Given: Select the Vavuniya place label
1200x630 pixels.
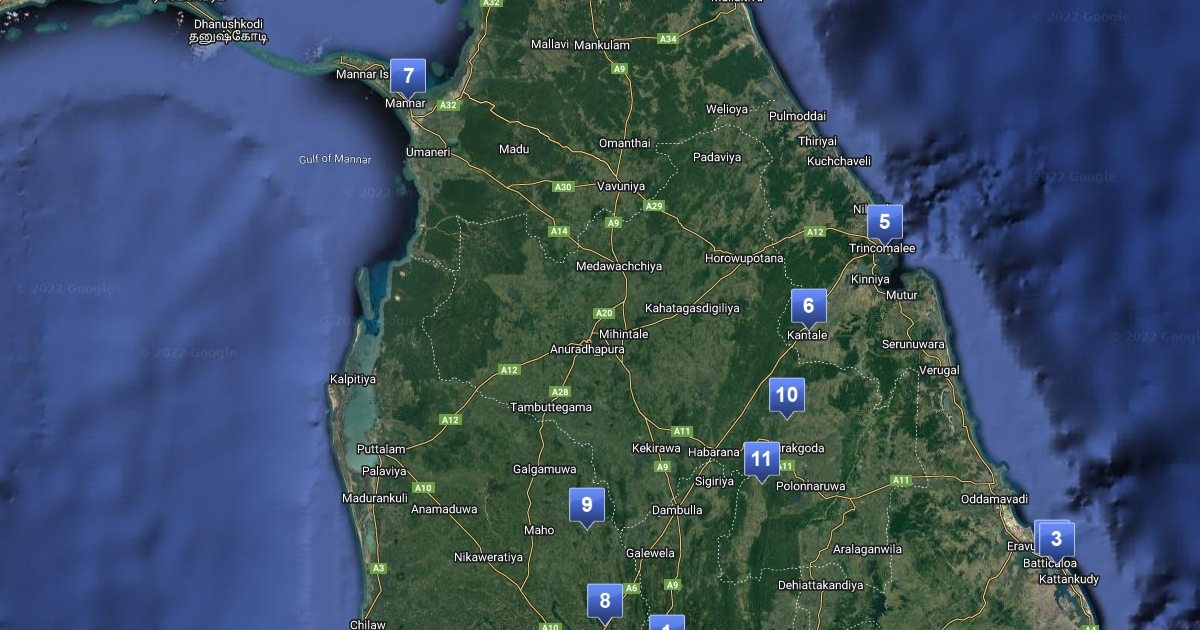Looking at the screenshot, I should coord(621,186).
